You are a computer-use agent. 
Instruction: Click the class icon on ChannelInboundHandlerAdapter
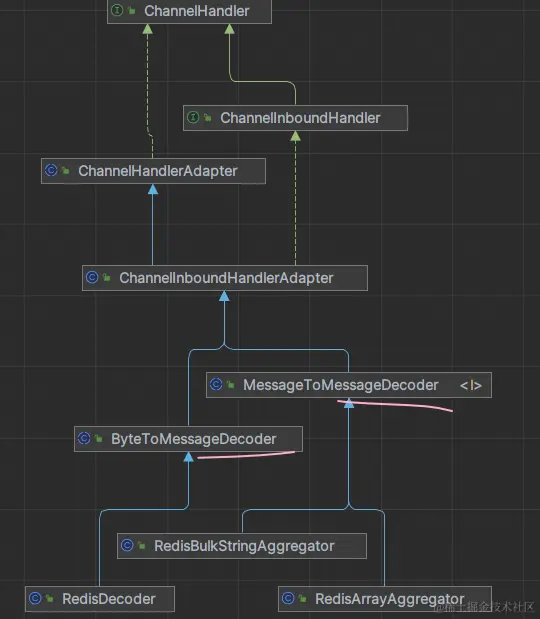pos(92,277)
